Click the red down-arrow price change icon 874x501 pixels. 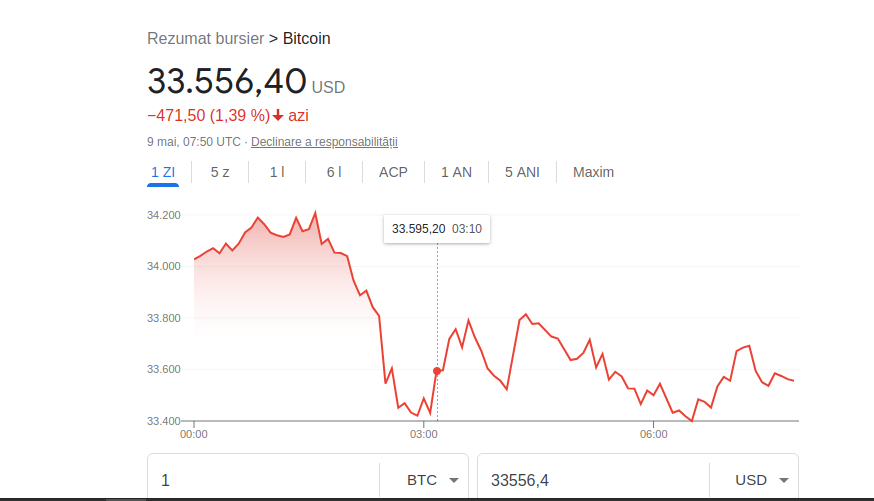(278, 115)
